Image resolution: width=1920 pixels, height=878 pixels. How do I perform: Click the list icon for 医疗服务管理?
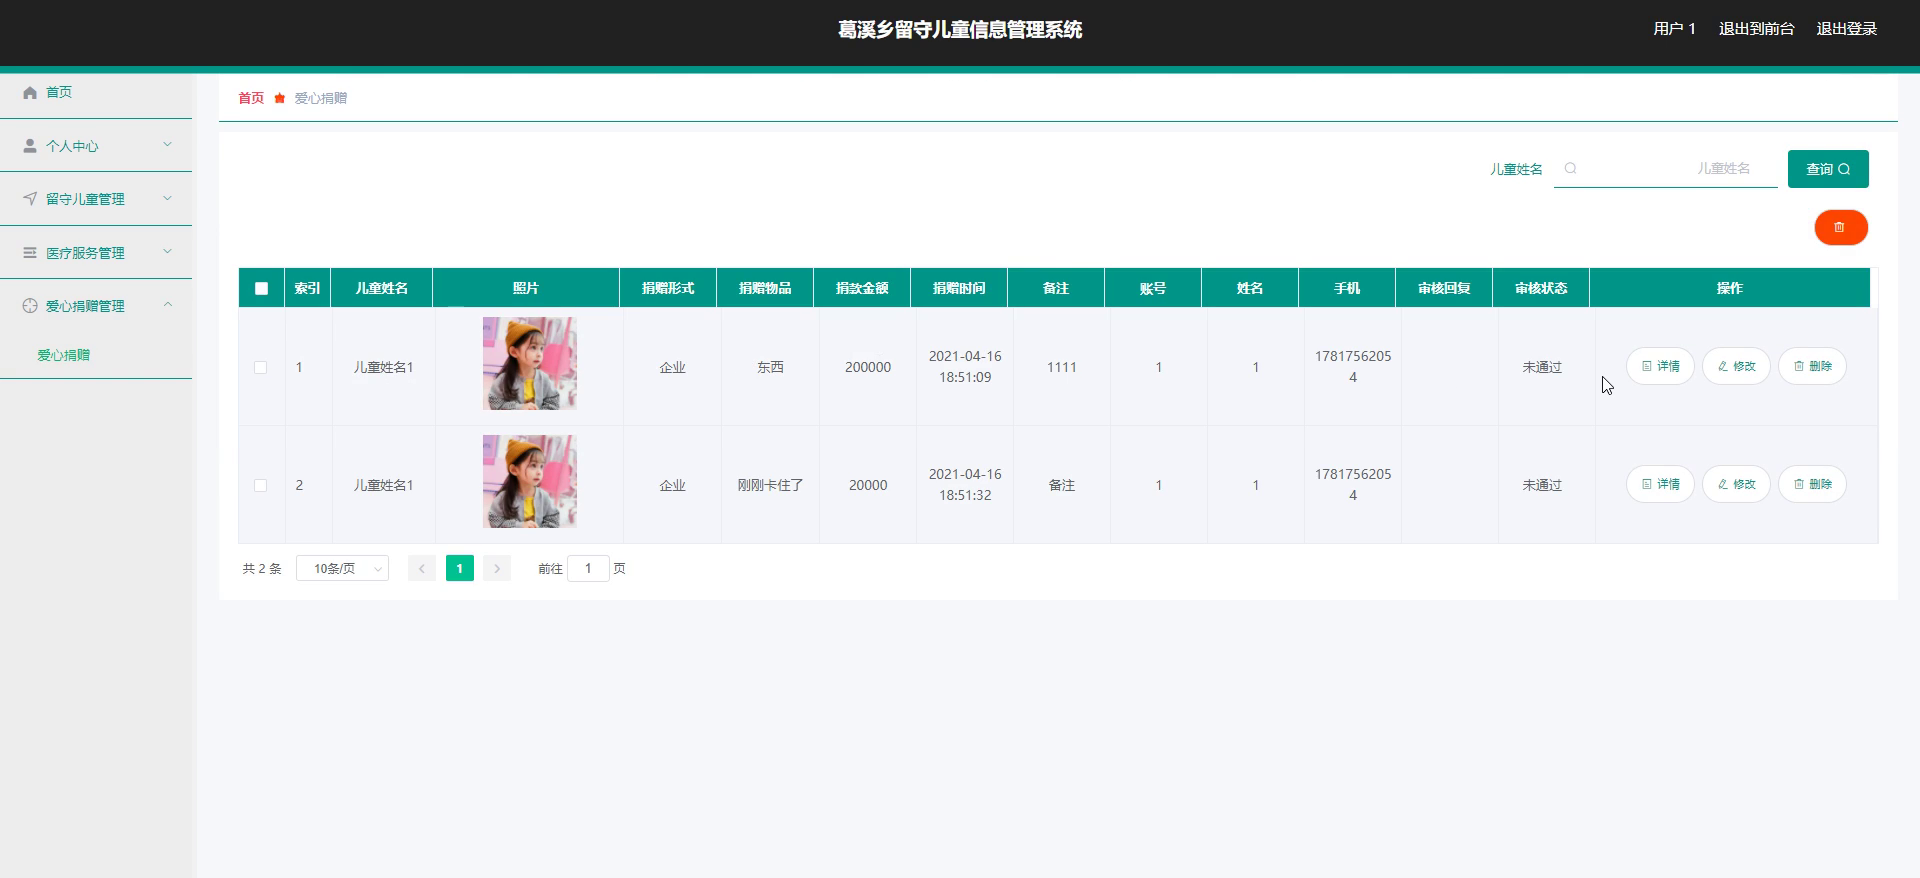30,253
